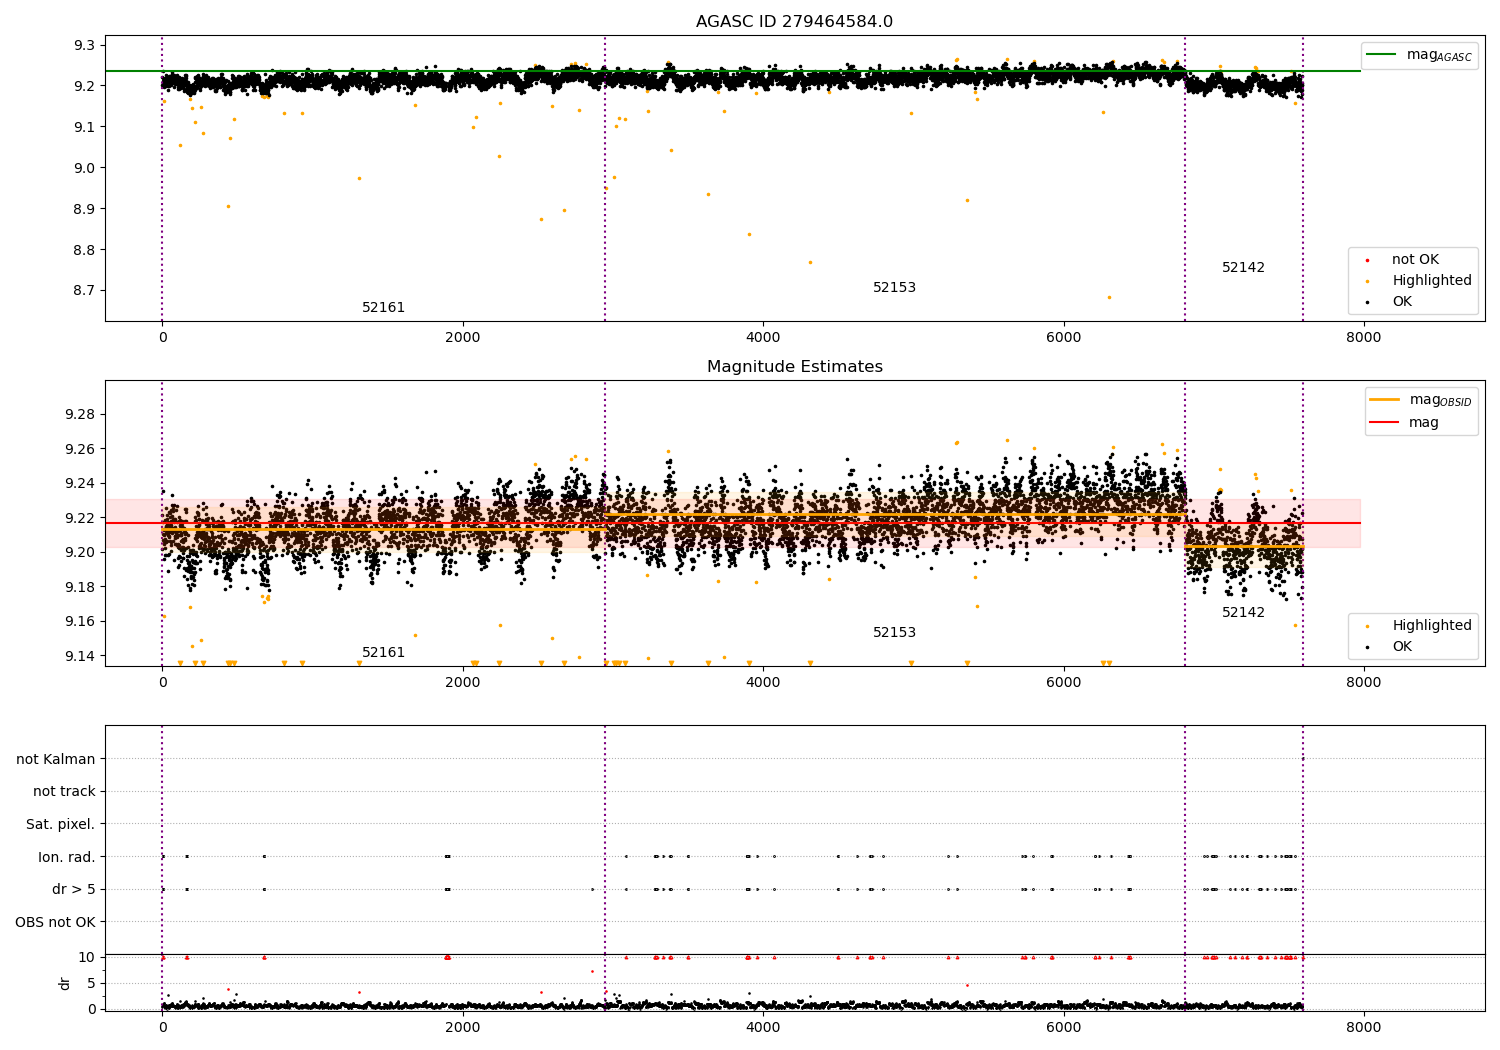
Task: Click the 'Ion. rad.' y-axis label
Action: pyautogui.click(x=67, y=857)
